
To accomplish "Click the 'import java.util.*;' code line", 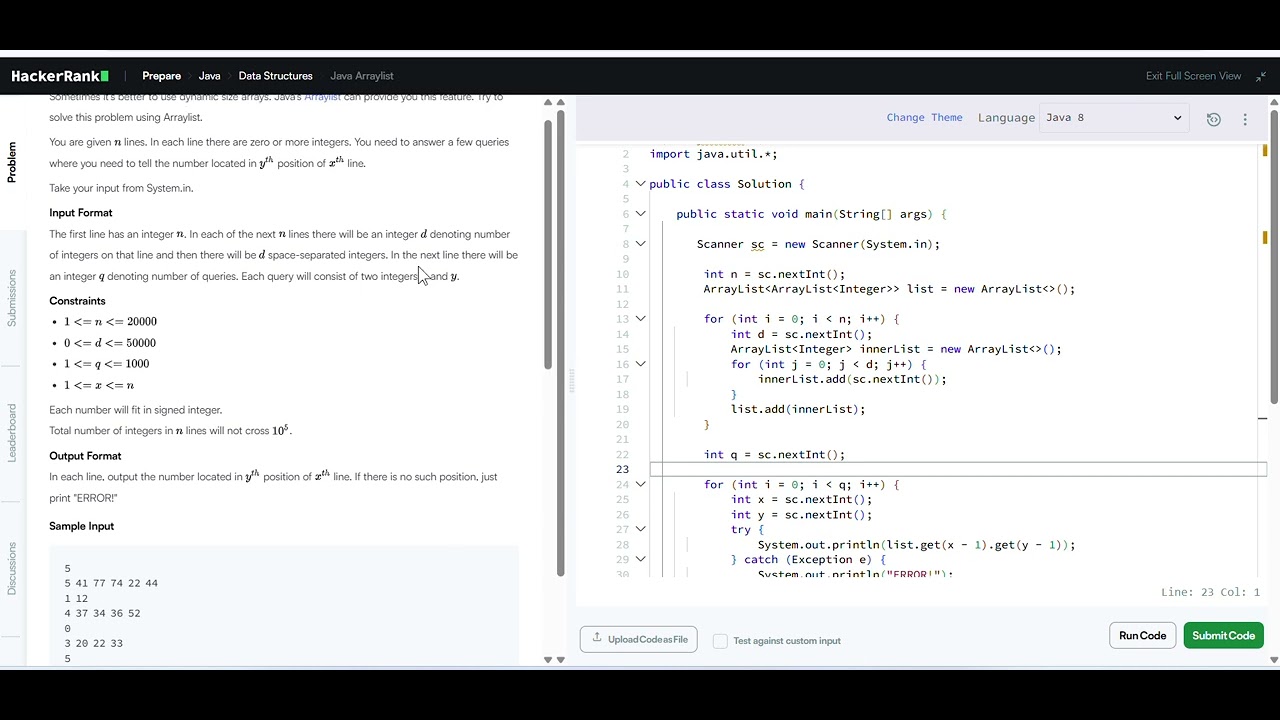I will pos(713,154).
